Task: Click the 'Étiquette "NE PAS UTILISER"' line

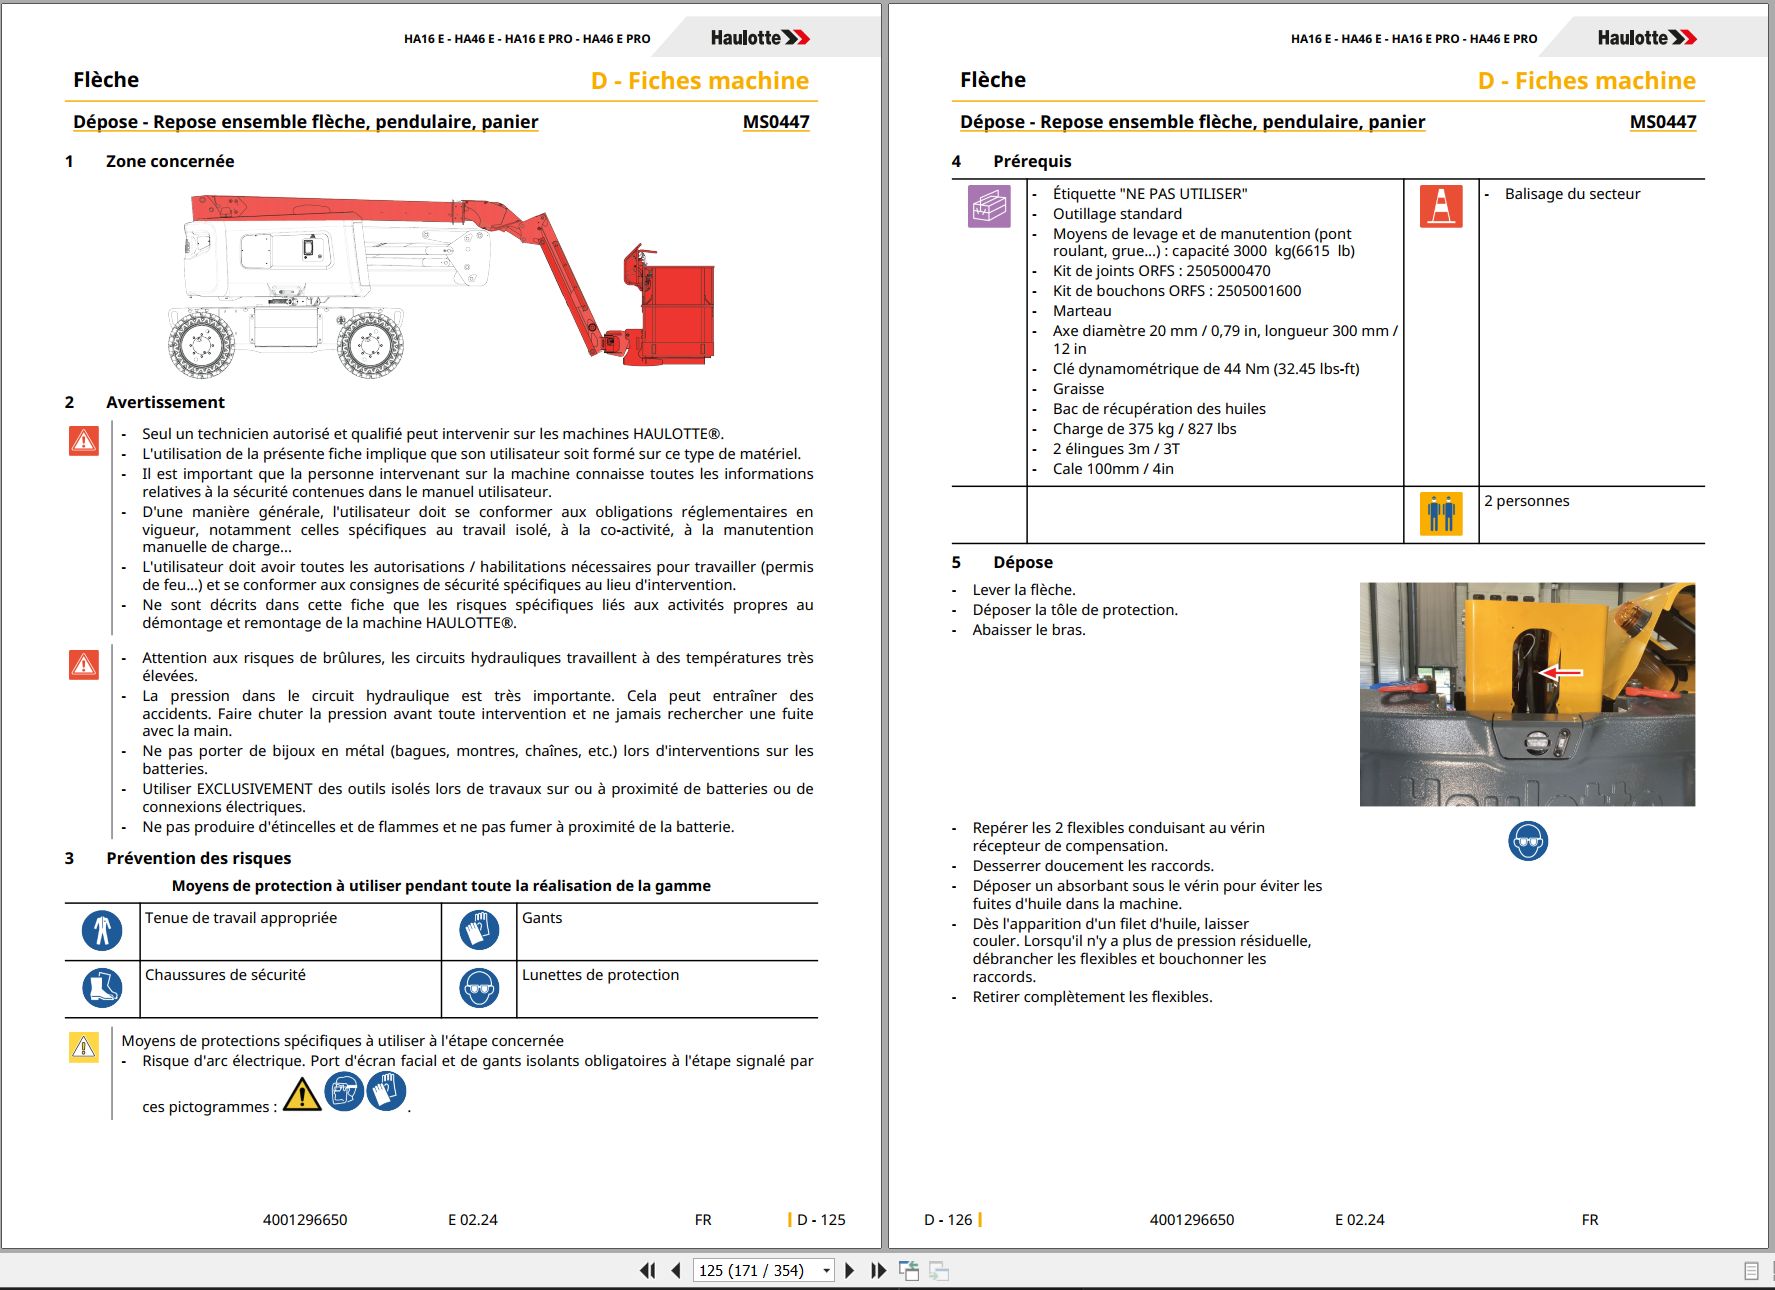Action: pyautogui.click(x=1150, y=194)
